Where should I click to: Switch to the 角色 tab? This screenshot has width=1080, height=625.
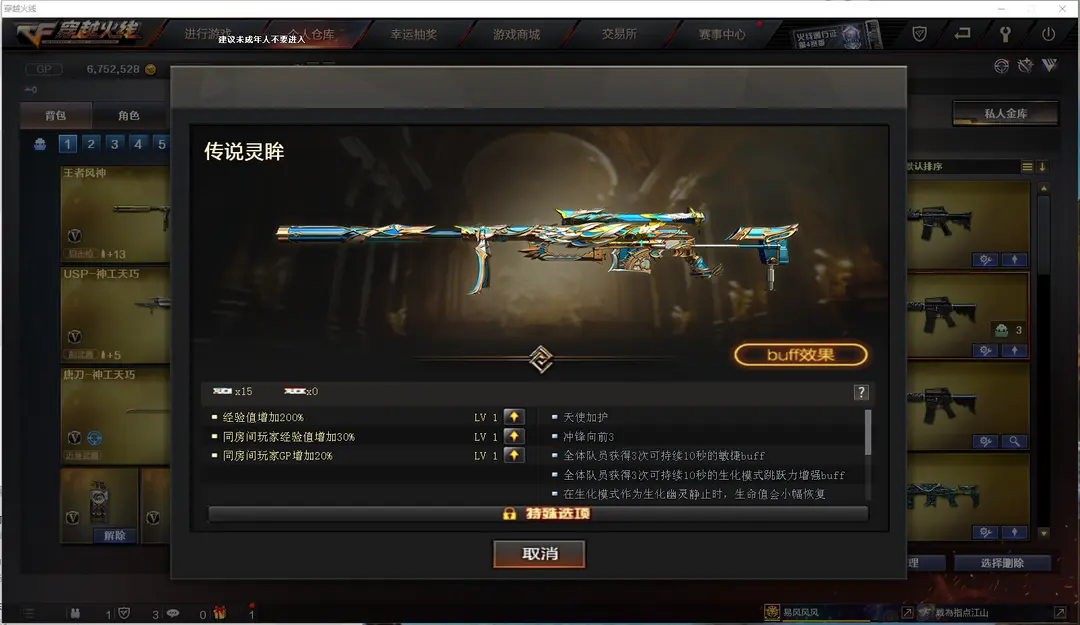pos(129,115)
